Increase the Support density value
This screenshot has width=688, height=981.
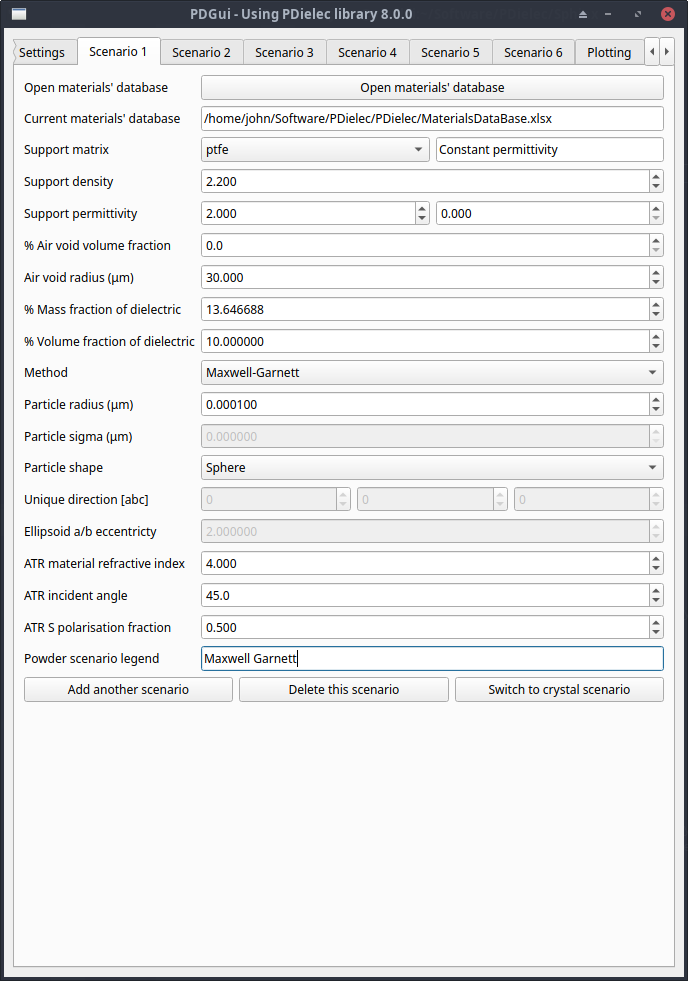(x=656, y=176)
